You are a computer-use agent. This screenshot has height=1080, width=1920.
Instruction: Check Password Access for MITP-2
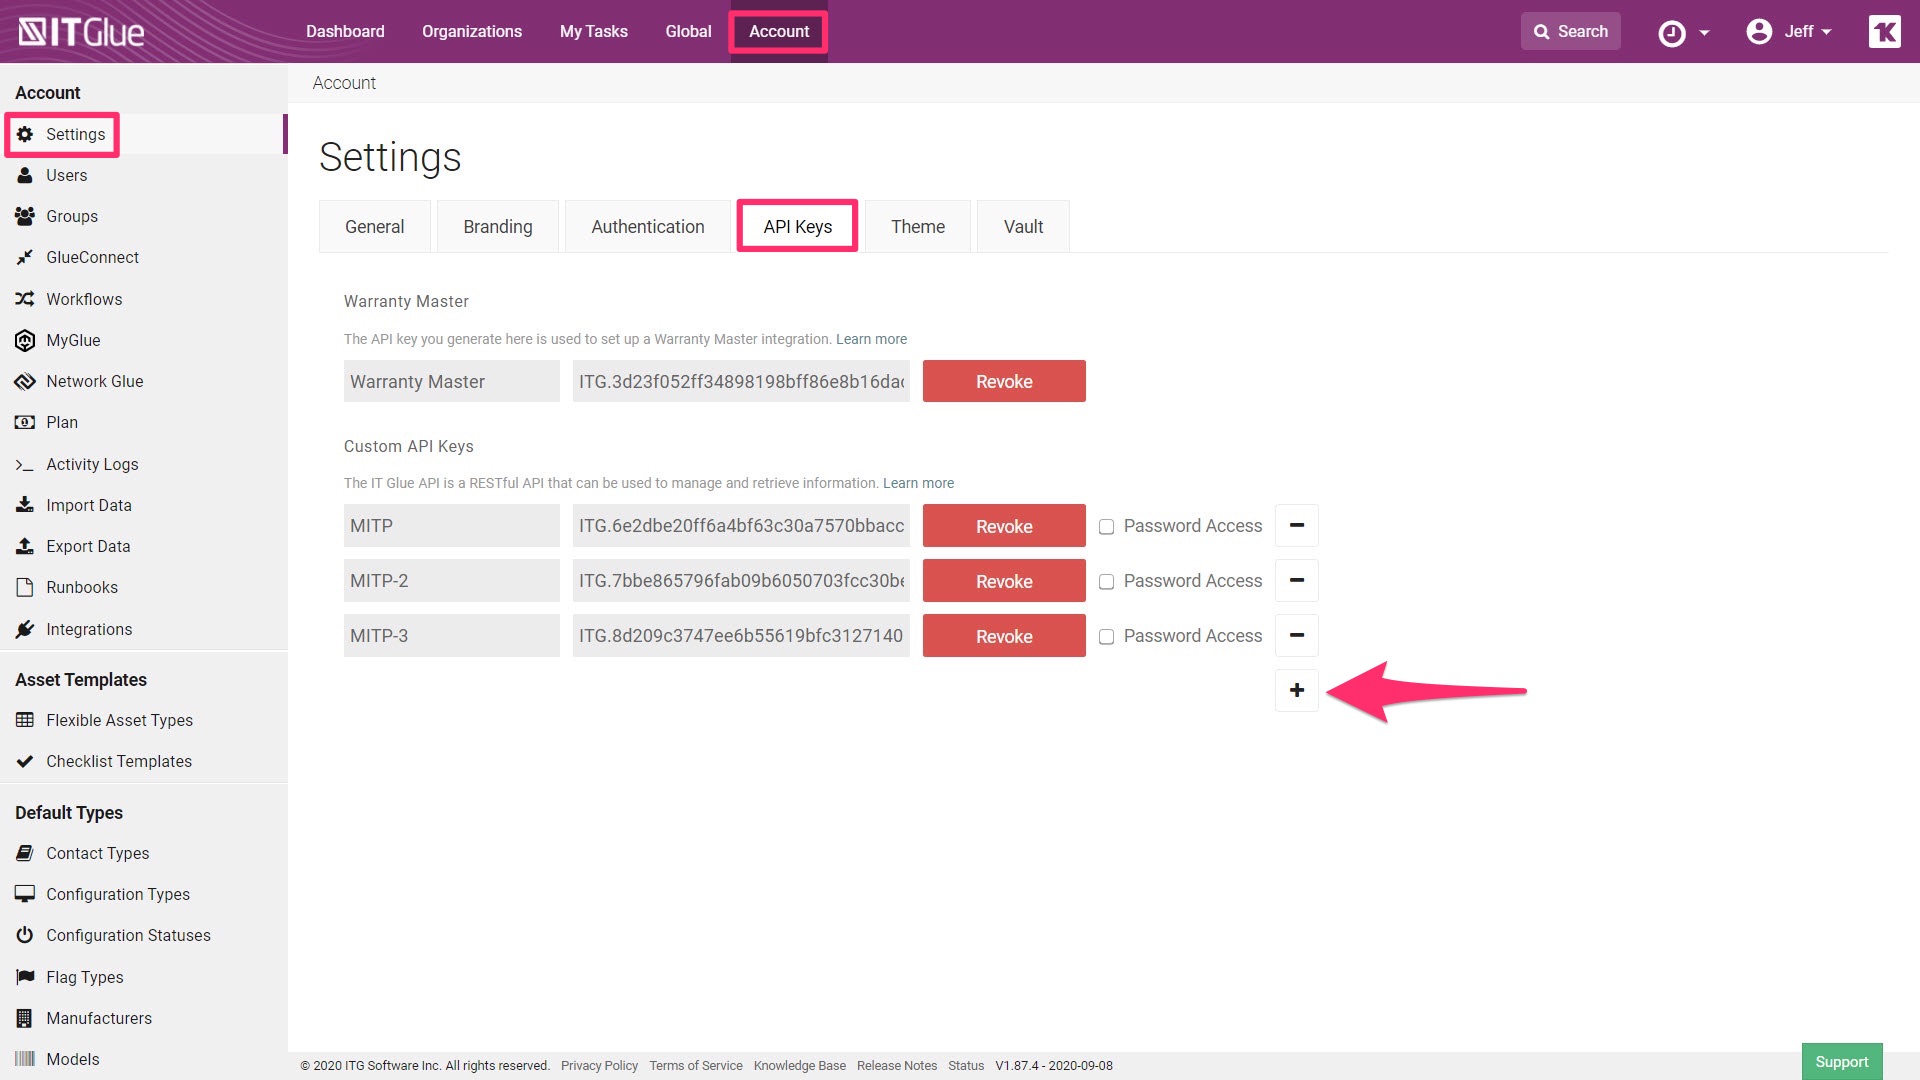point(1106,582)
